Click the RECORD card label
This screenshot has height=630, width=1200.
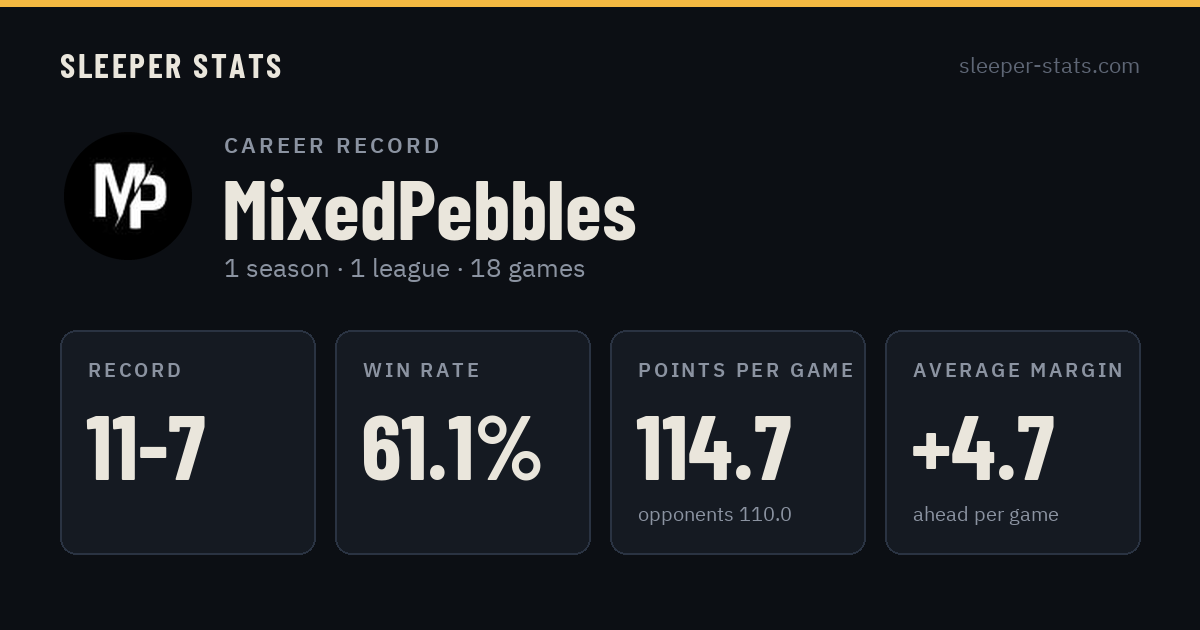pos(135,371)
